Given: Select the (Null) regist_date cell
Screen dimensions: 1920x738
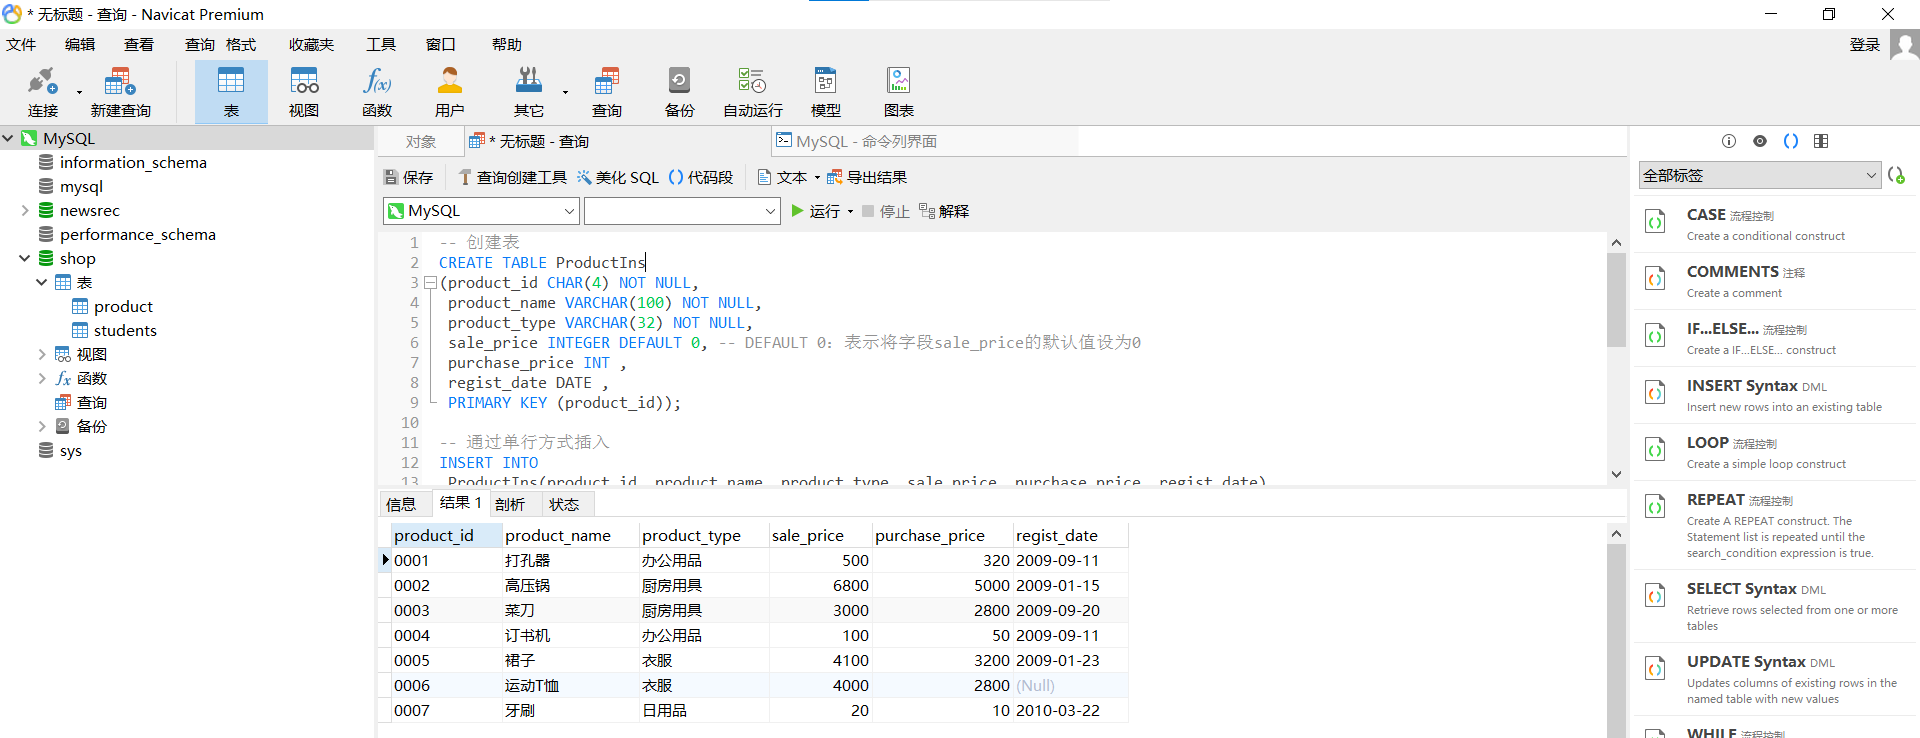Looking at the screenshot, I should pyautogui.click(x=1070, y=686).
